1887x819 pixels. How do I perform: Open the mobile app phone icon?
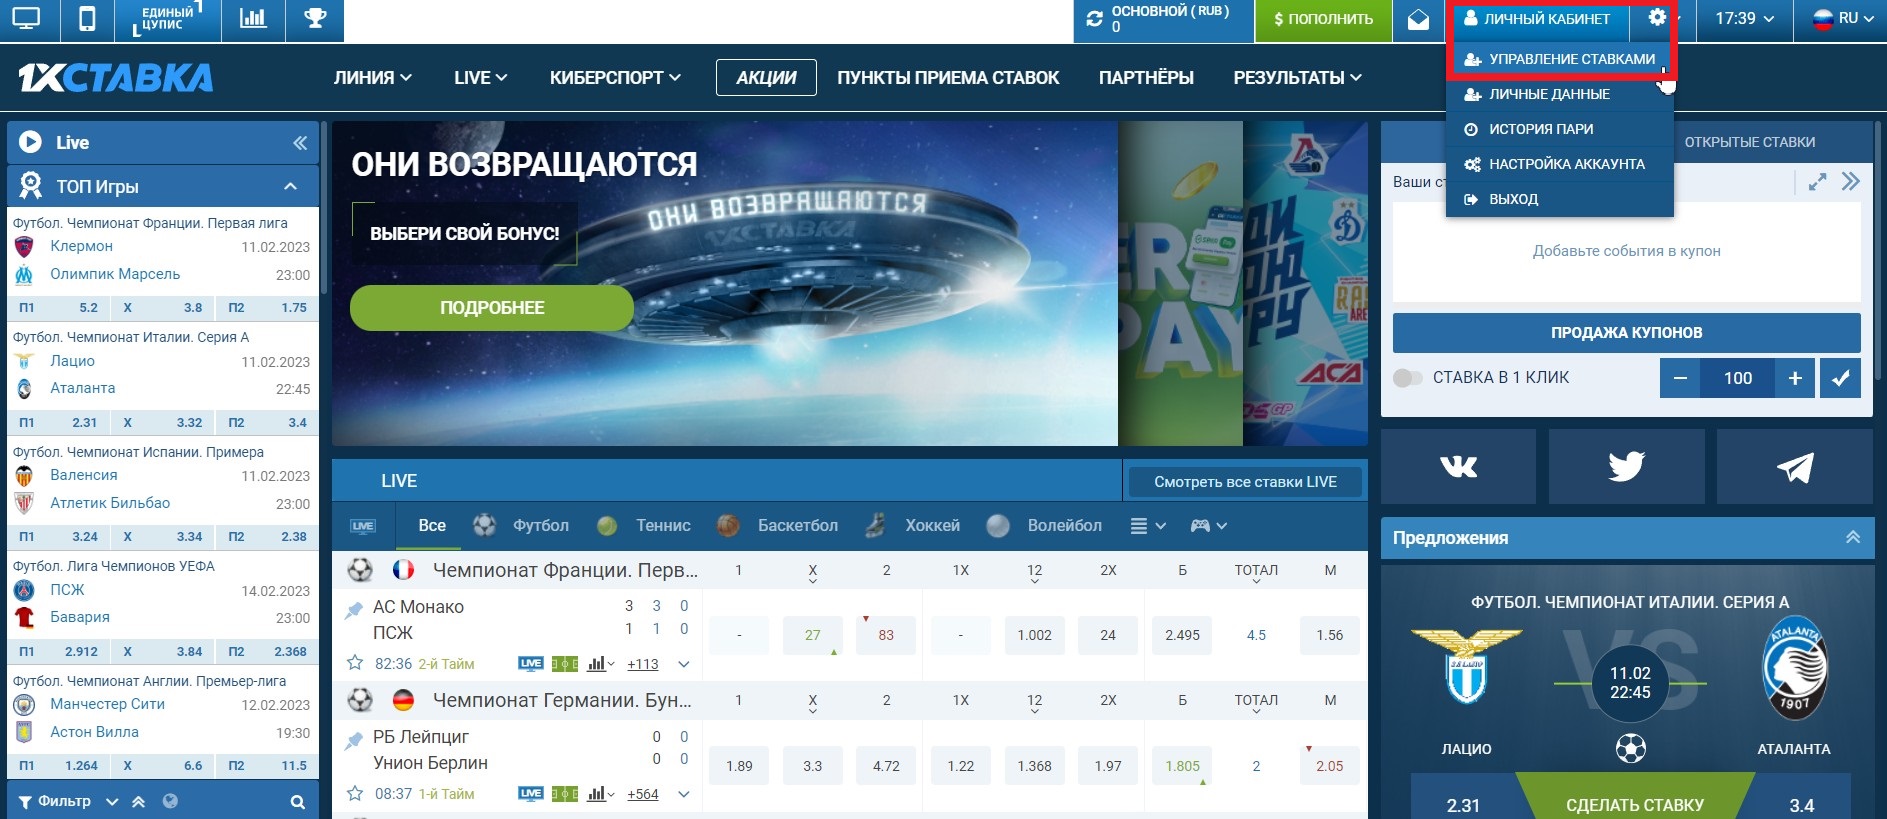coord(87,19)
